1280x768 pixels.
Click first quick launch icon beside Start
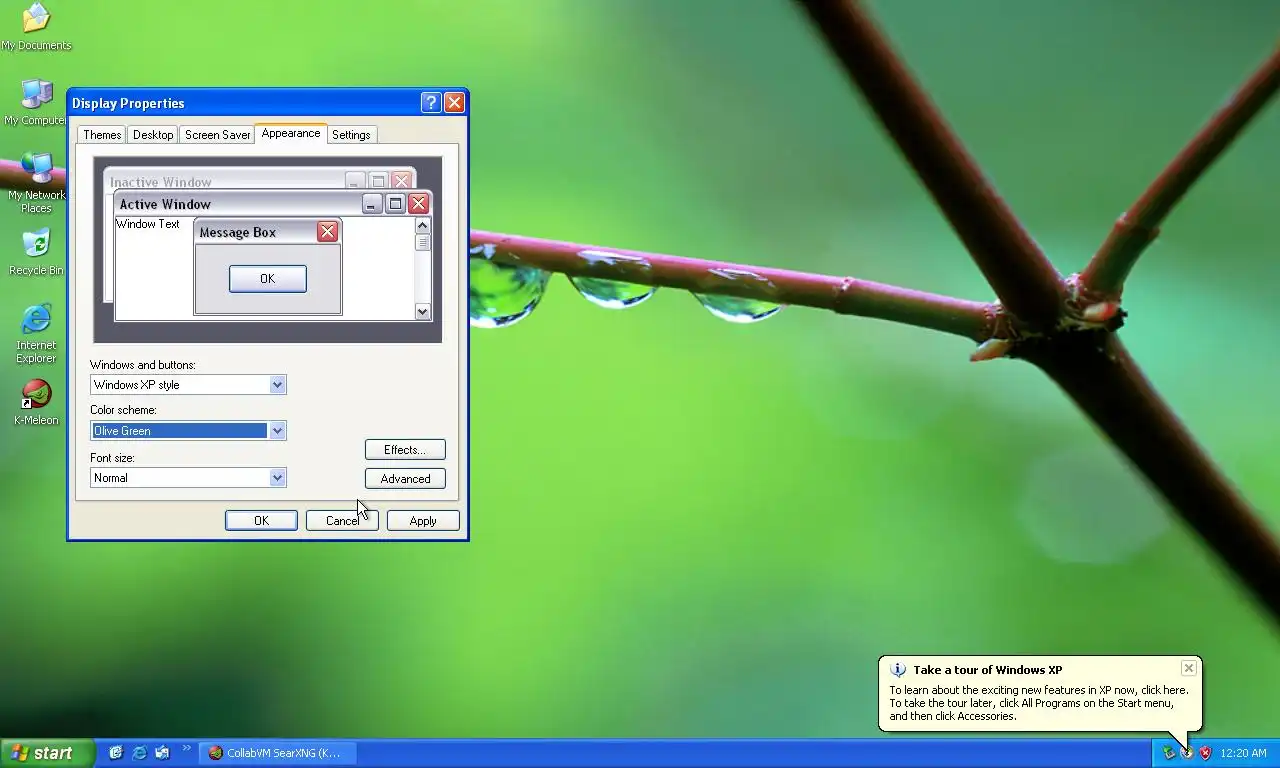pyautogui.click(x=116, y=753)
